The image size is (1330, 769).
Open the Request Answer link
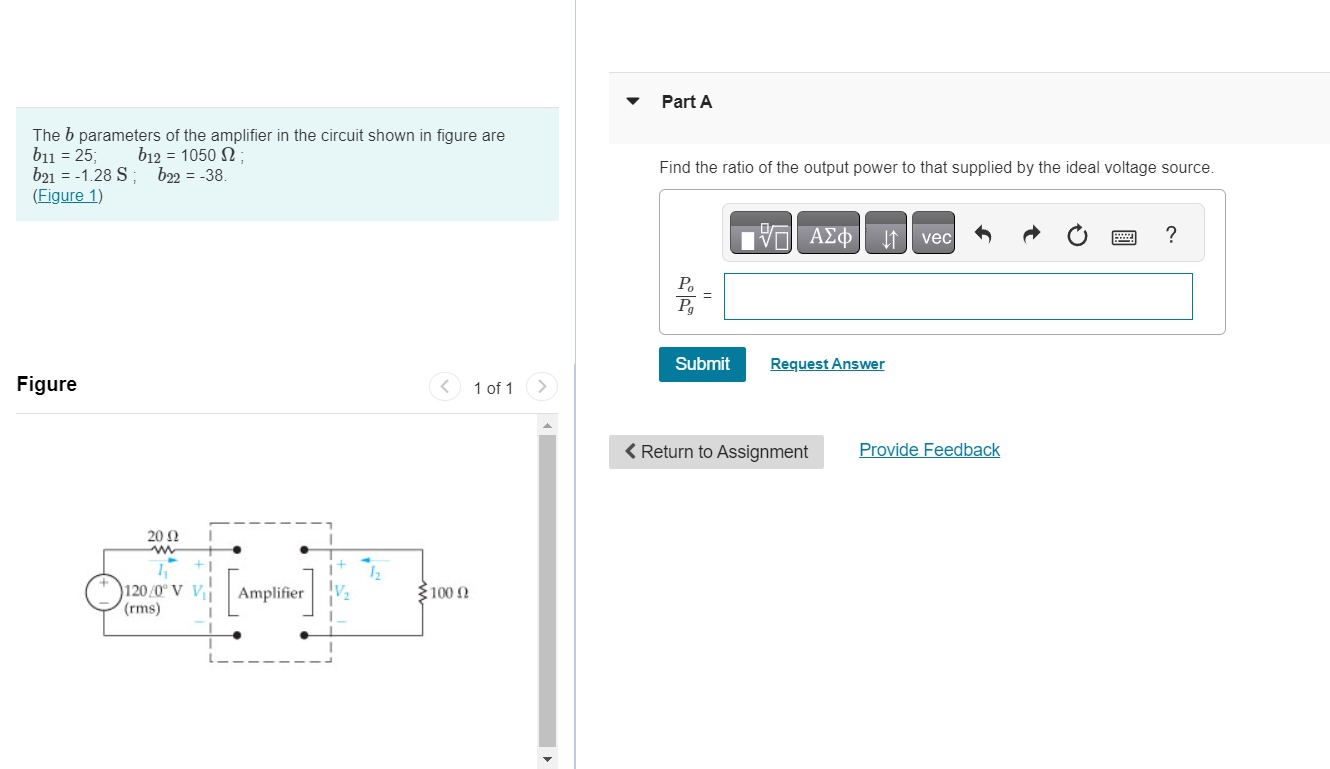coord(826,363)
